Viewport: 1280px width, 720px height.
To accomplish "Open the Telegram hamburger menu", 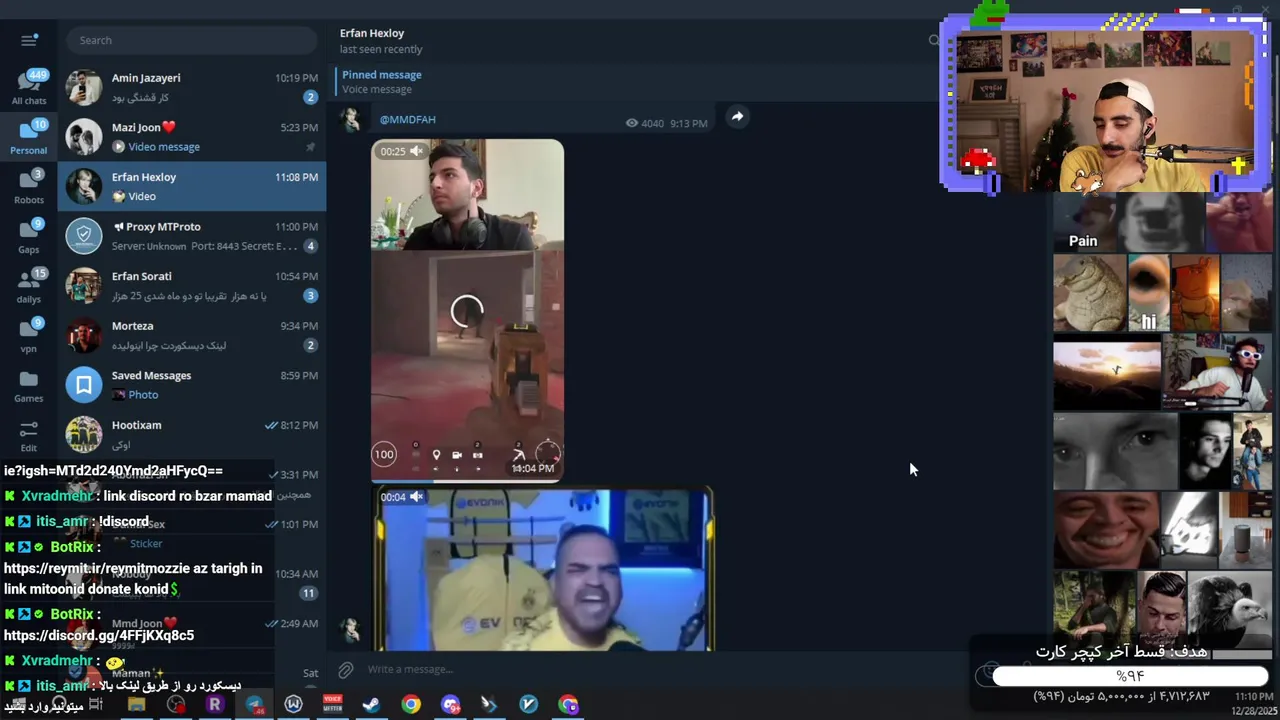I will (x=29, y=40).
